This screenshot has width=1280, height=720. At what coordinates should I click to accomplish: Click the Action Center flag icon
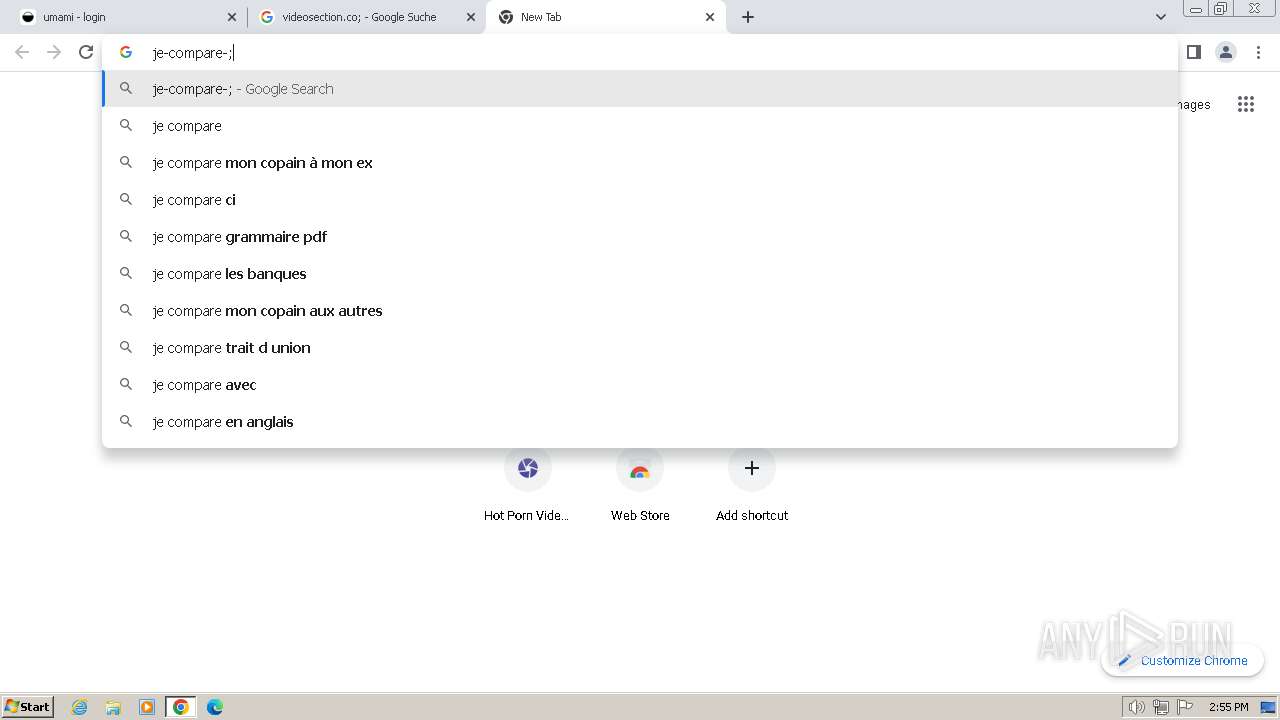click(1185, 707)
